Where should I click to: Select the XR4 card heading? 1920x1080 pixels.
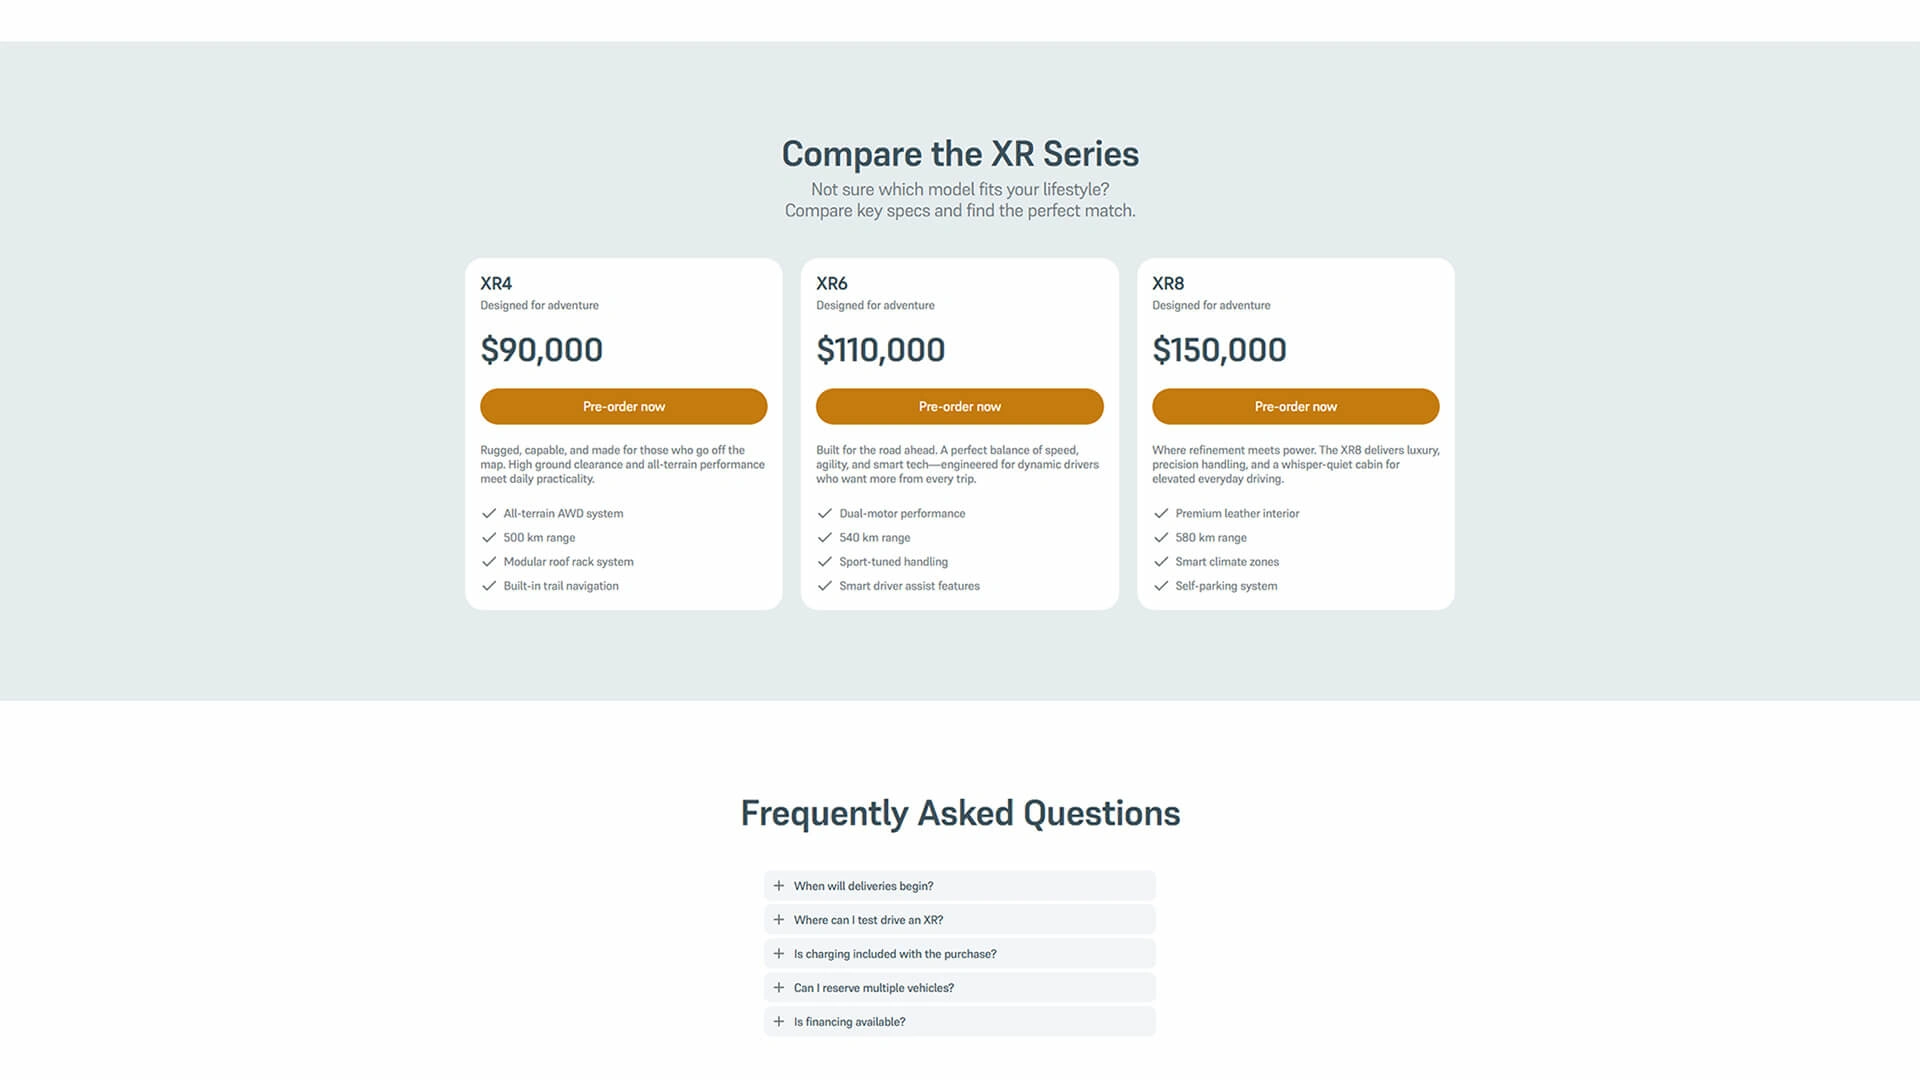494,283
